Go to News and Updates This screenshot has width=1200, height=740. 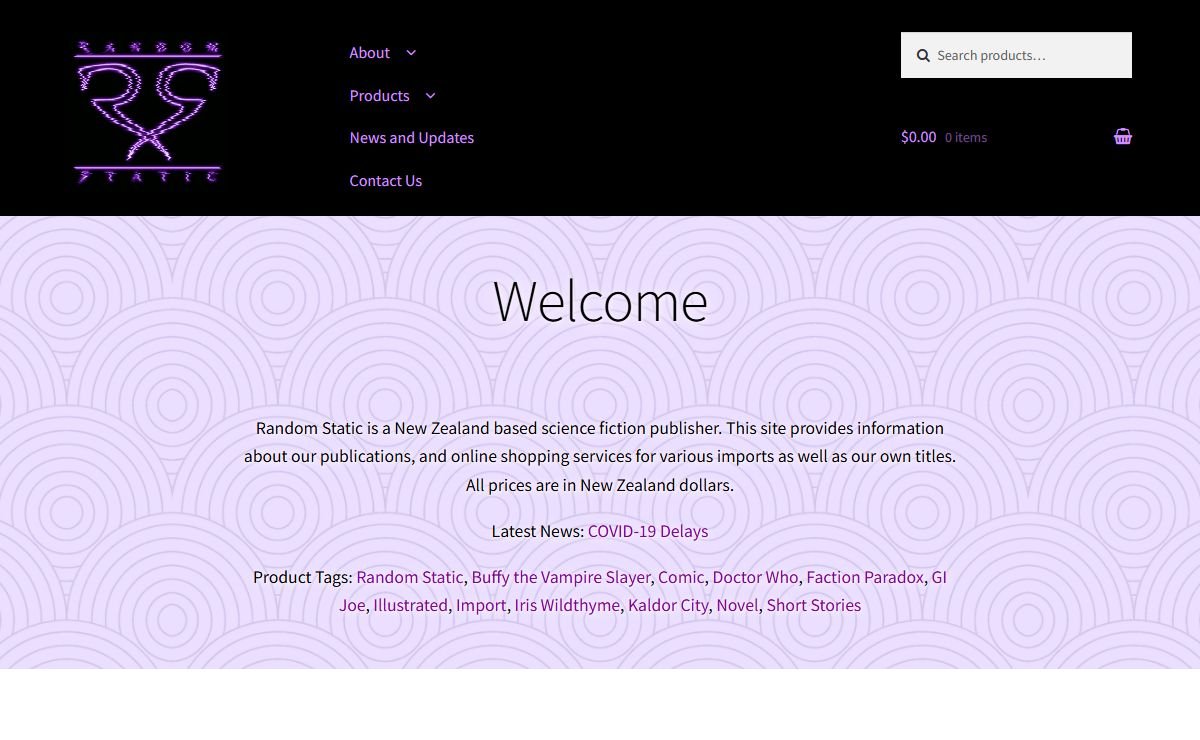coord(411,138)
